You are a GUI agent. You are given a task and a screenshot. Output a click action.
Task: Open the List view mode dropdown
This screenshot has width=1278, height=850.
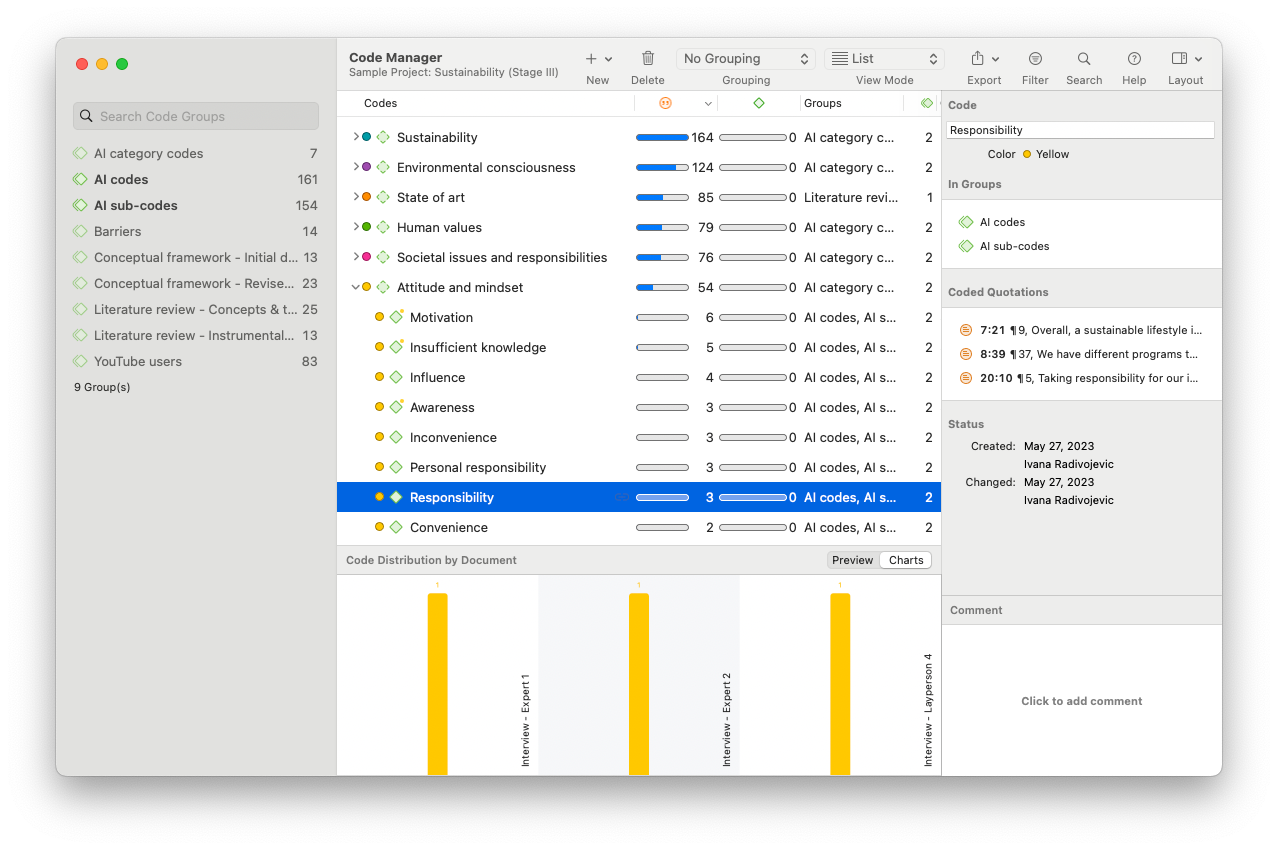(x=884, y=59)
